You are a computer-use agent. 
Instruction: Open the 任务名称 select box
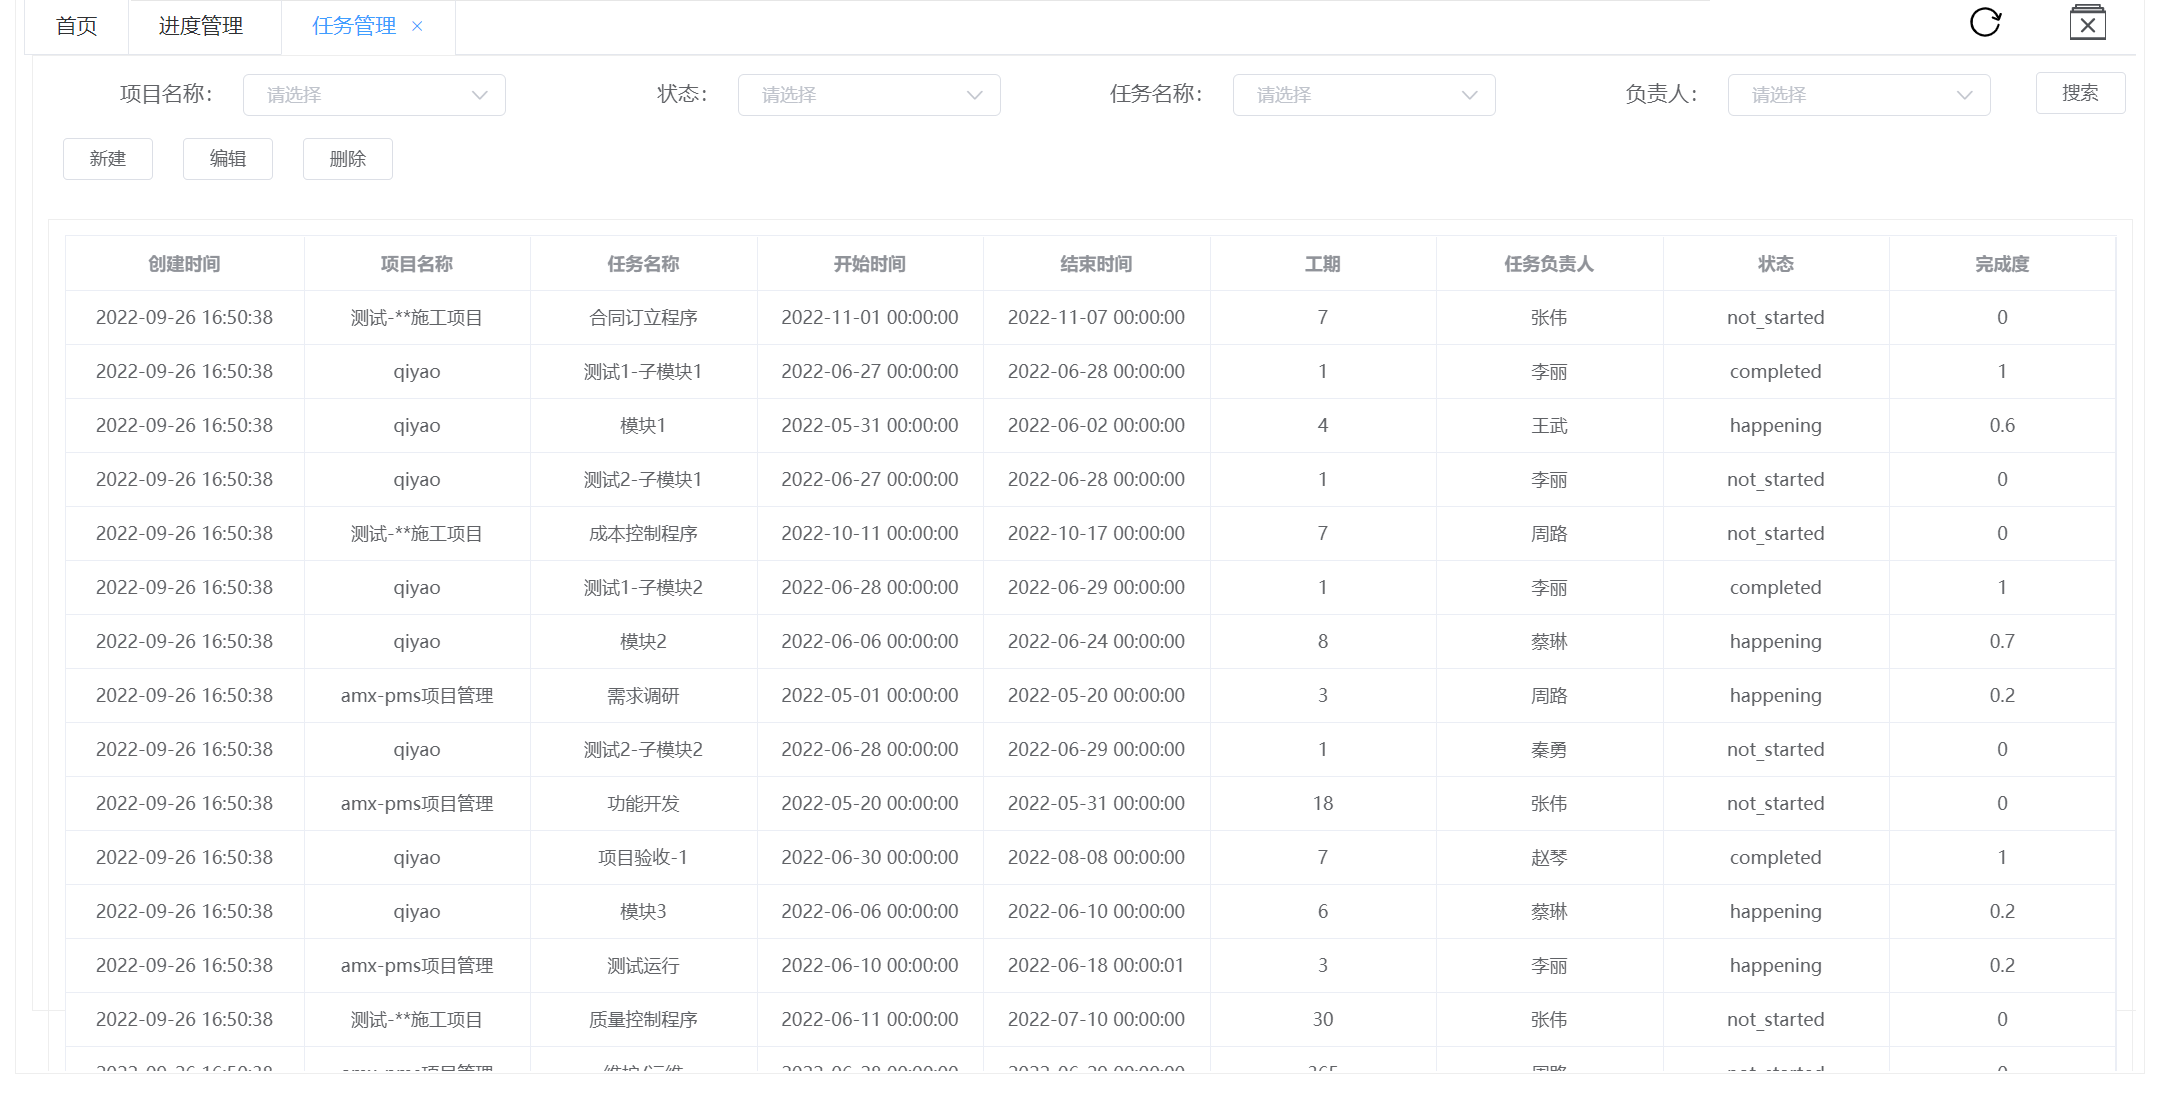click(x=1363, y=95)
